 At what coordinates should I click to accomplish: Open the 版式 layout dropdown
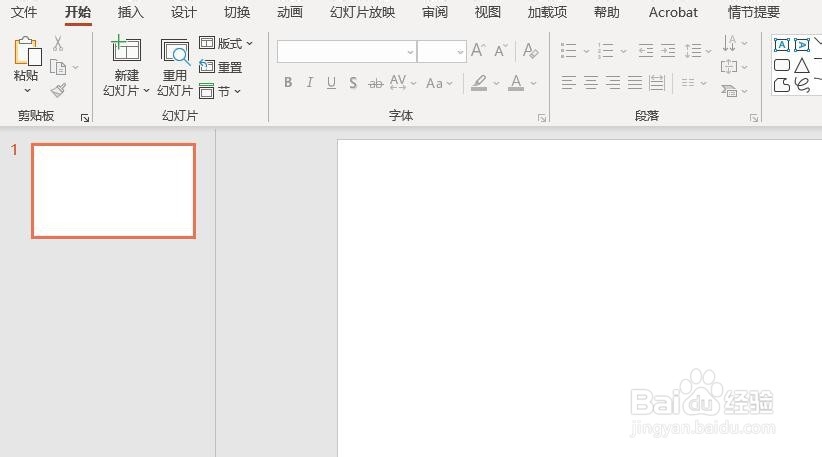[x=226, y=43]
